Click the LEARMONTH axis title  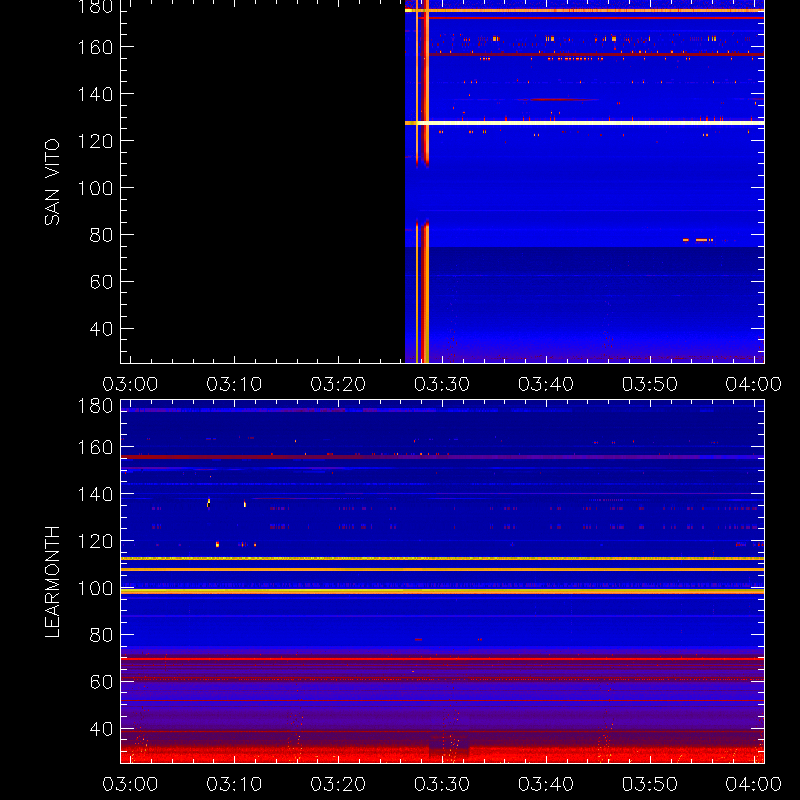point(52,582)
